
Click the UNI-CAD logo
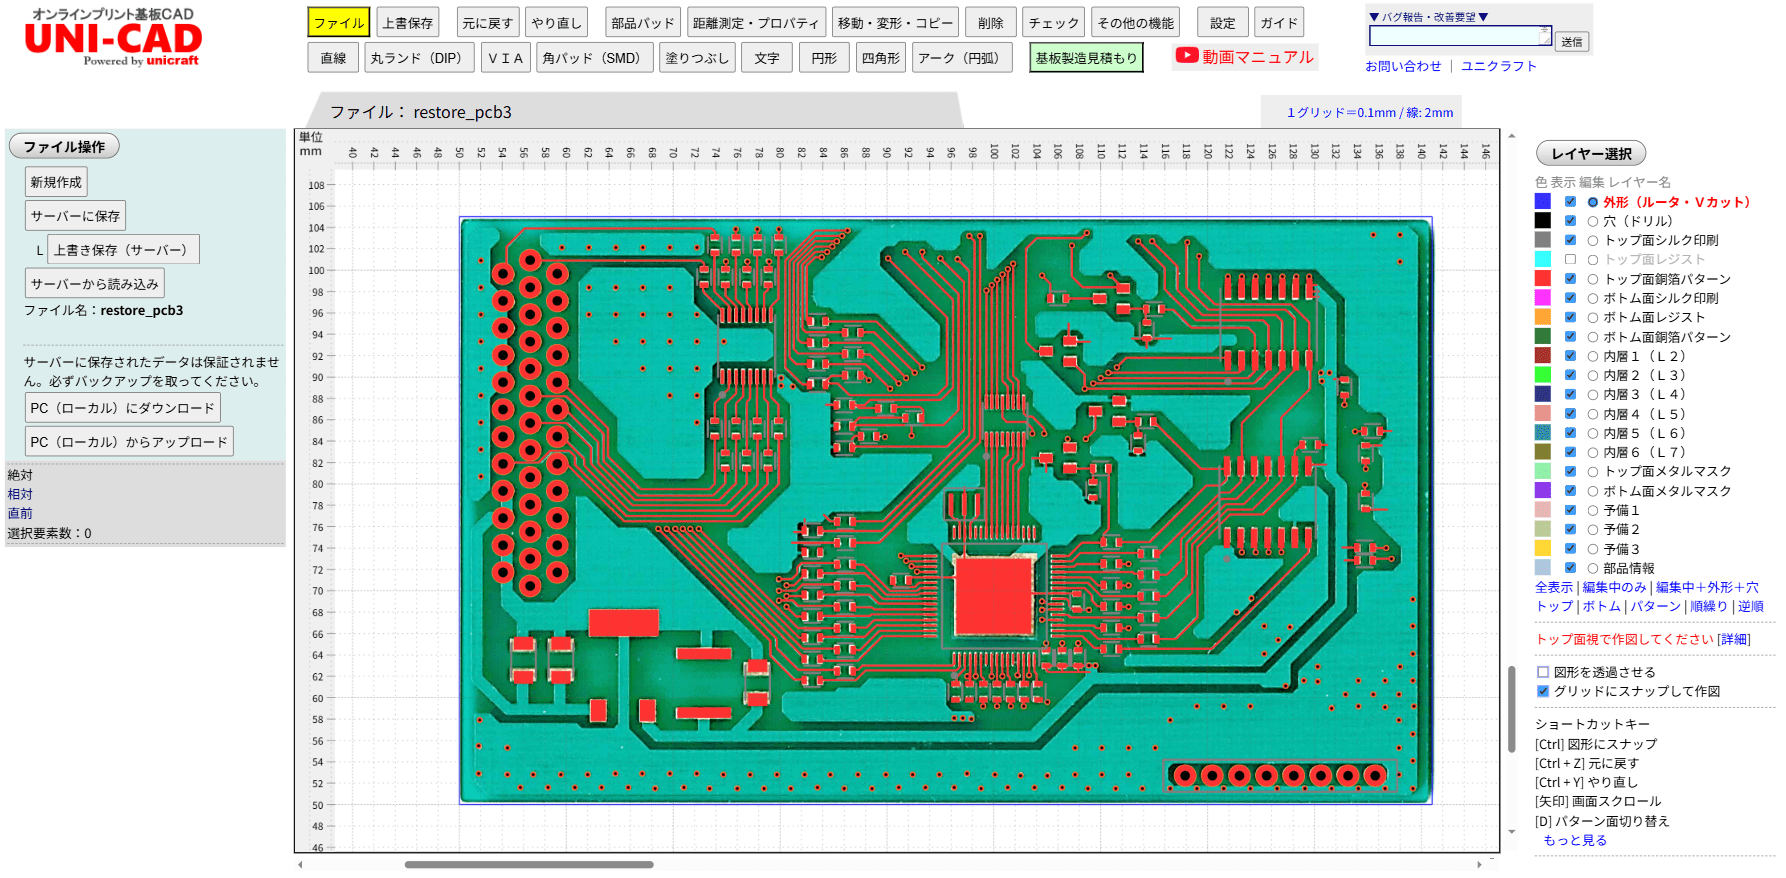pyautogui.click(x=113, y=40)
